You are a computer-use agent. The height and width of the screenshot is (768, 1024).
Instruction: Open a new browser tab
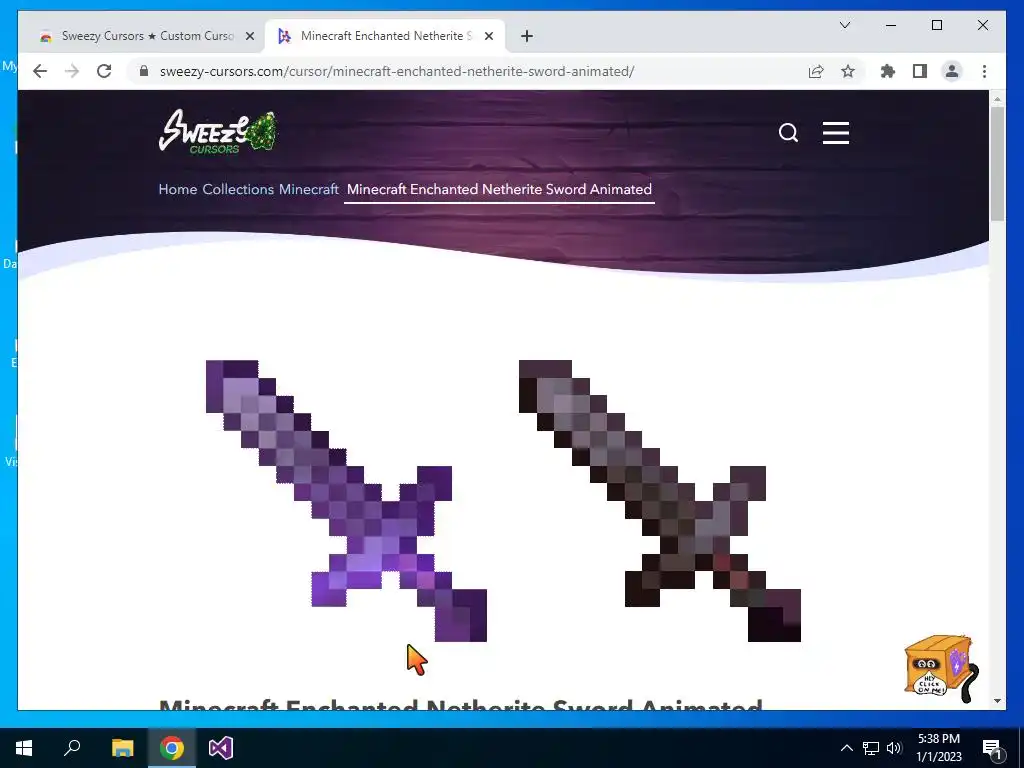[x=527, y=36]
